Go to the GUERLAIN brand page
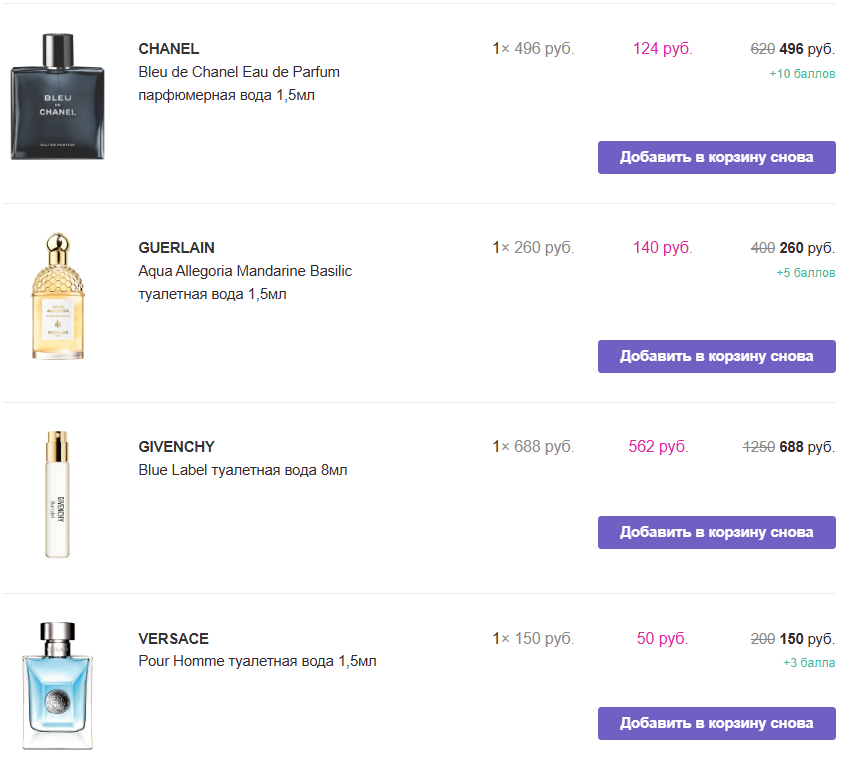The width and height of the screenshot is (865, 770). pyautogui.click(x=176, y=248)
